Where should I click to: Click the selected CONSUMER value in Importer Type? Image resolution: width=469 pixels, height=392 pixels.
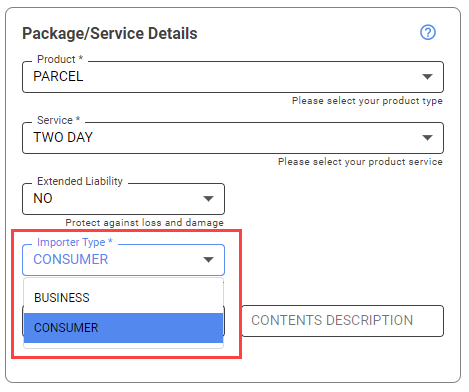pos(71,259)
